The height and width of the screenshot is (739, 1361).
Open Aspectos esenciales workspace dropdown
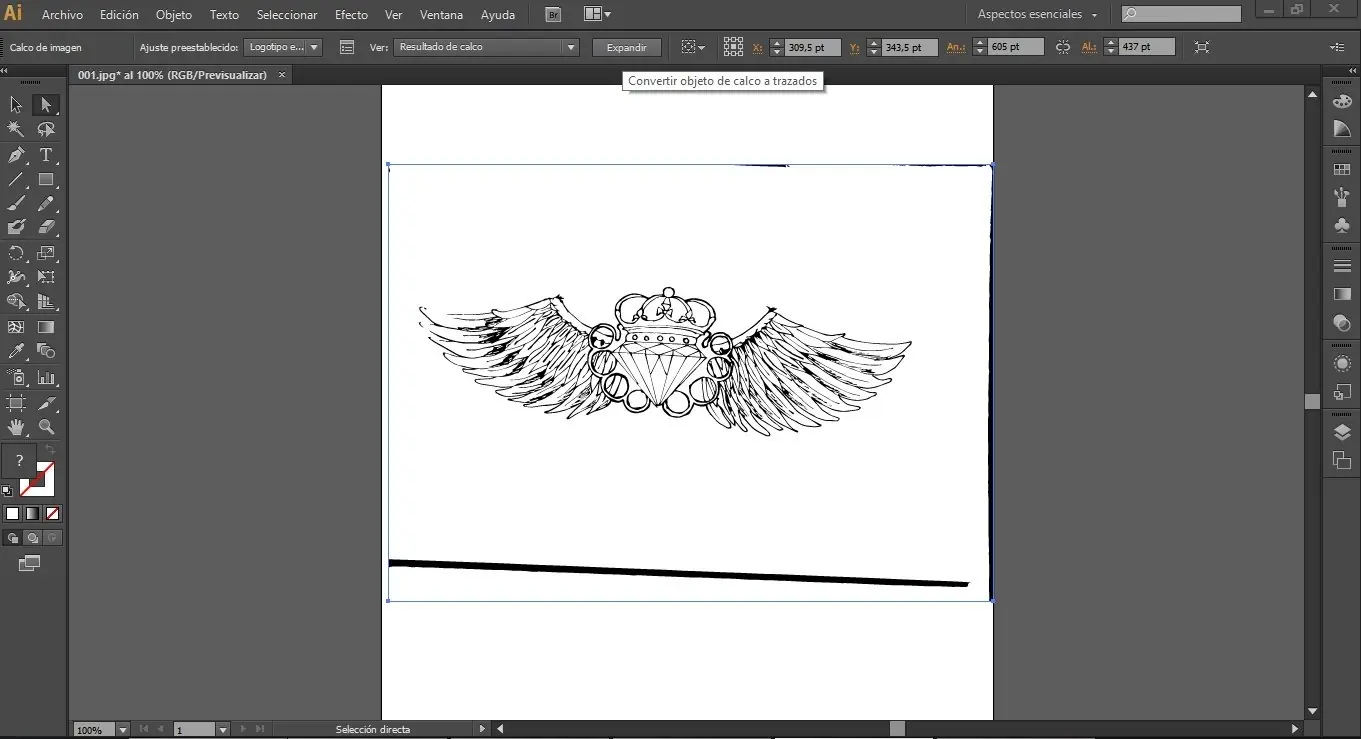(x=1036, y=15)
